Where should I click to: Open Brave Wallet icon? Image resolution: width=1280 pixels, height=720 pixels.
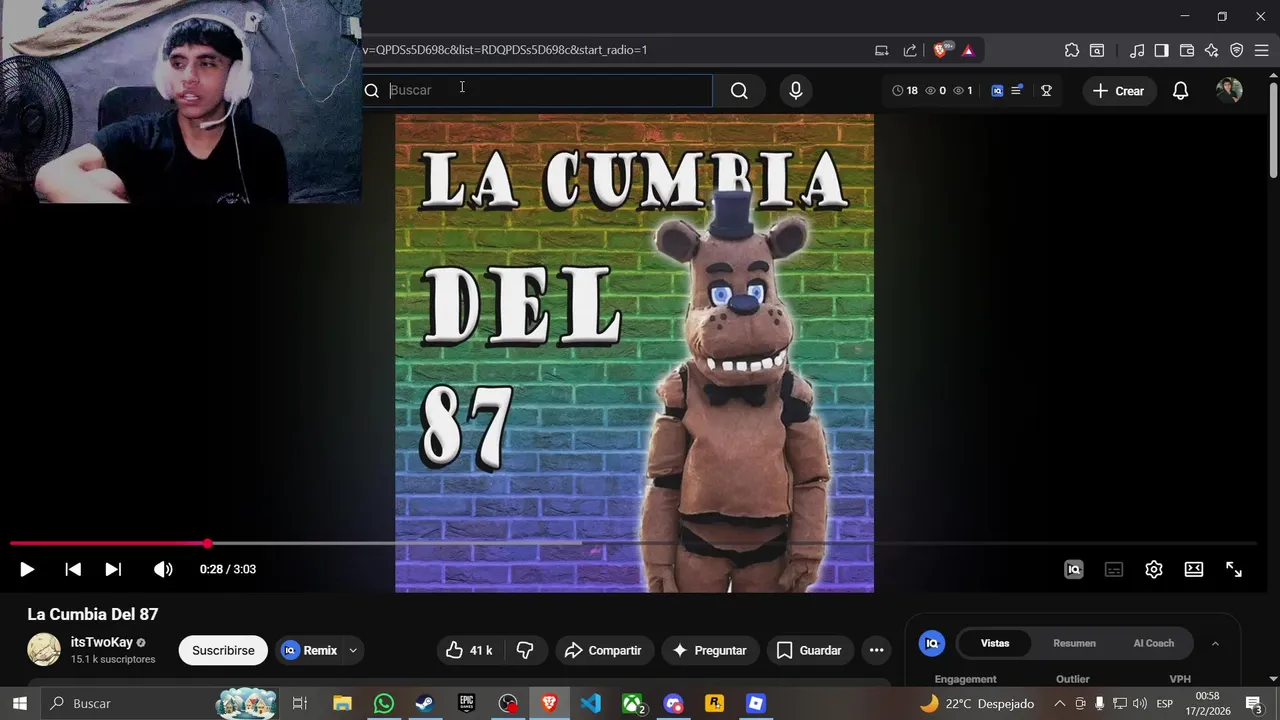click(1187, 50)
